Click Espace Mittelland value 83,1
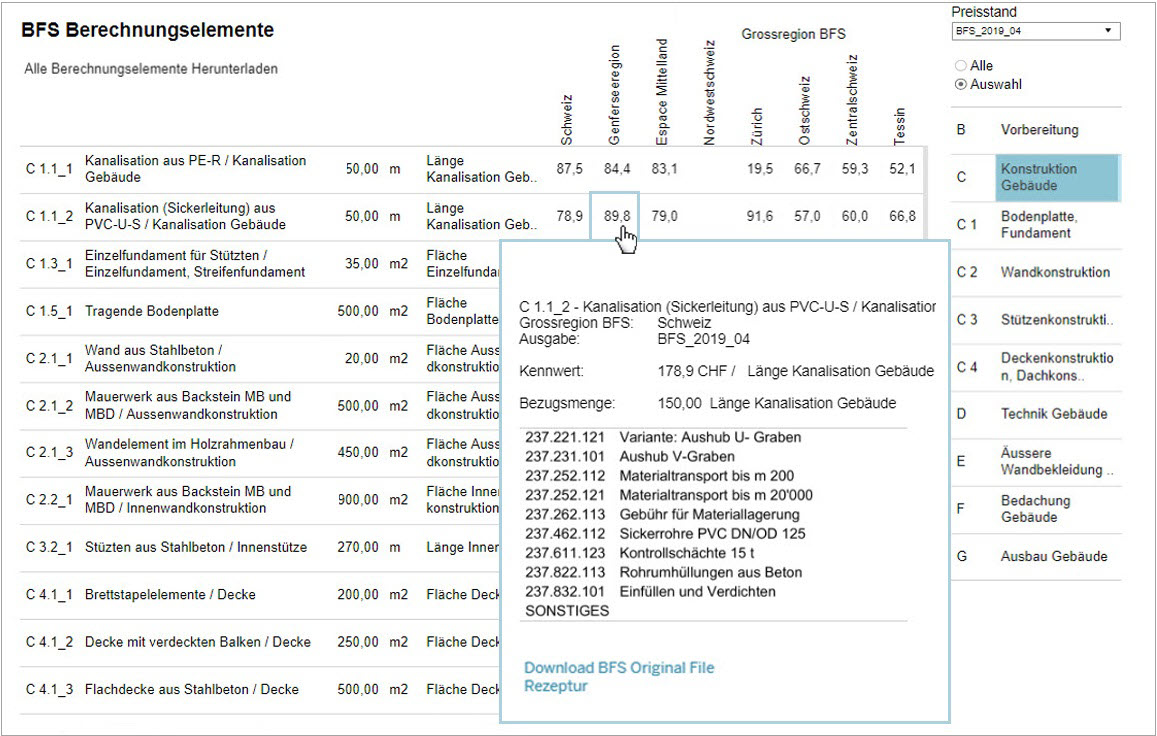This screenshot has width=1157, height=736. (664, 169)
